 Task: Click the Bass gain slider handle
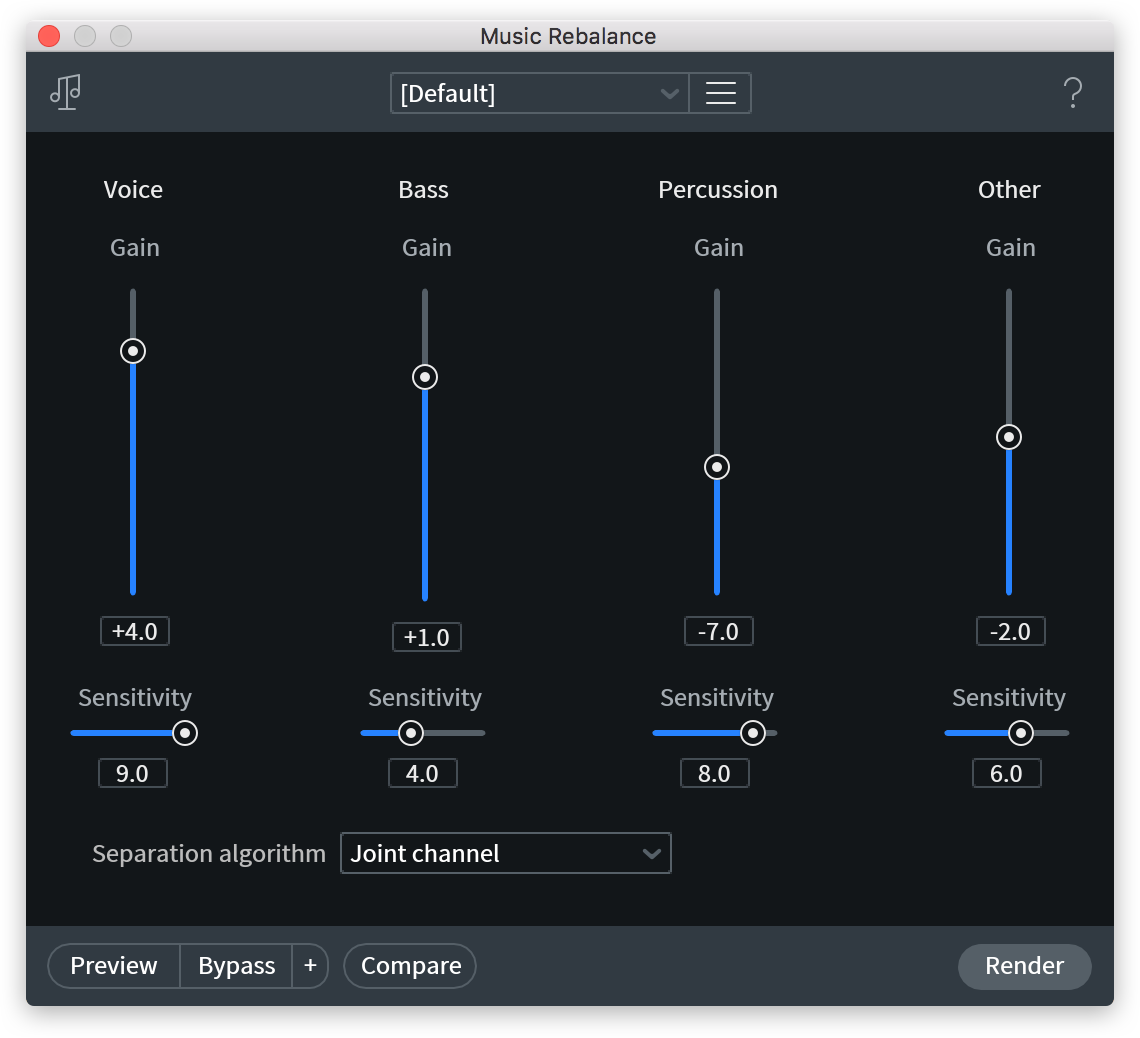[425, 377]
